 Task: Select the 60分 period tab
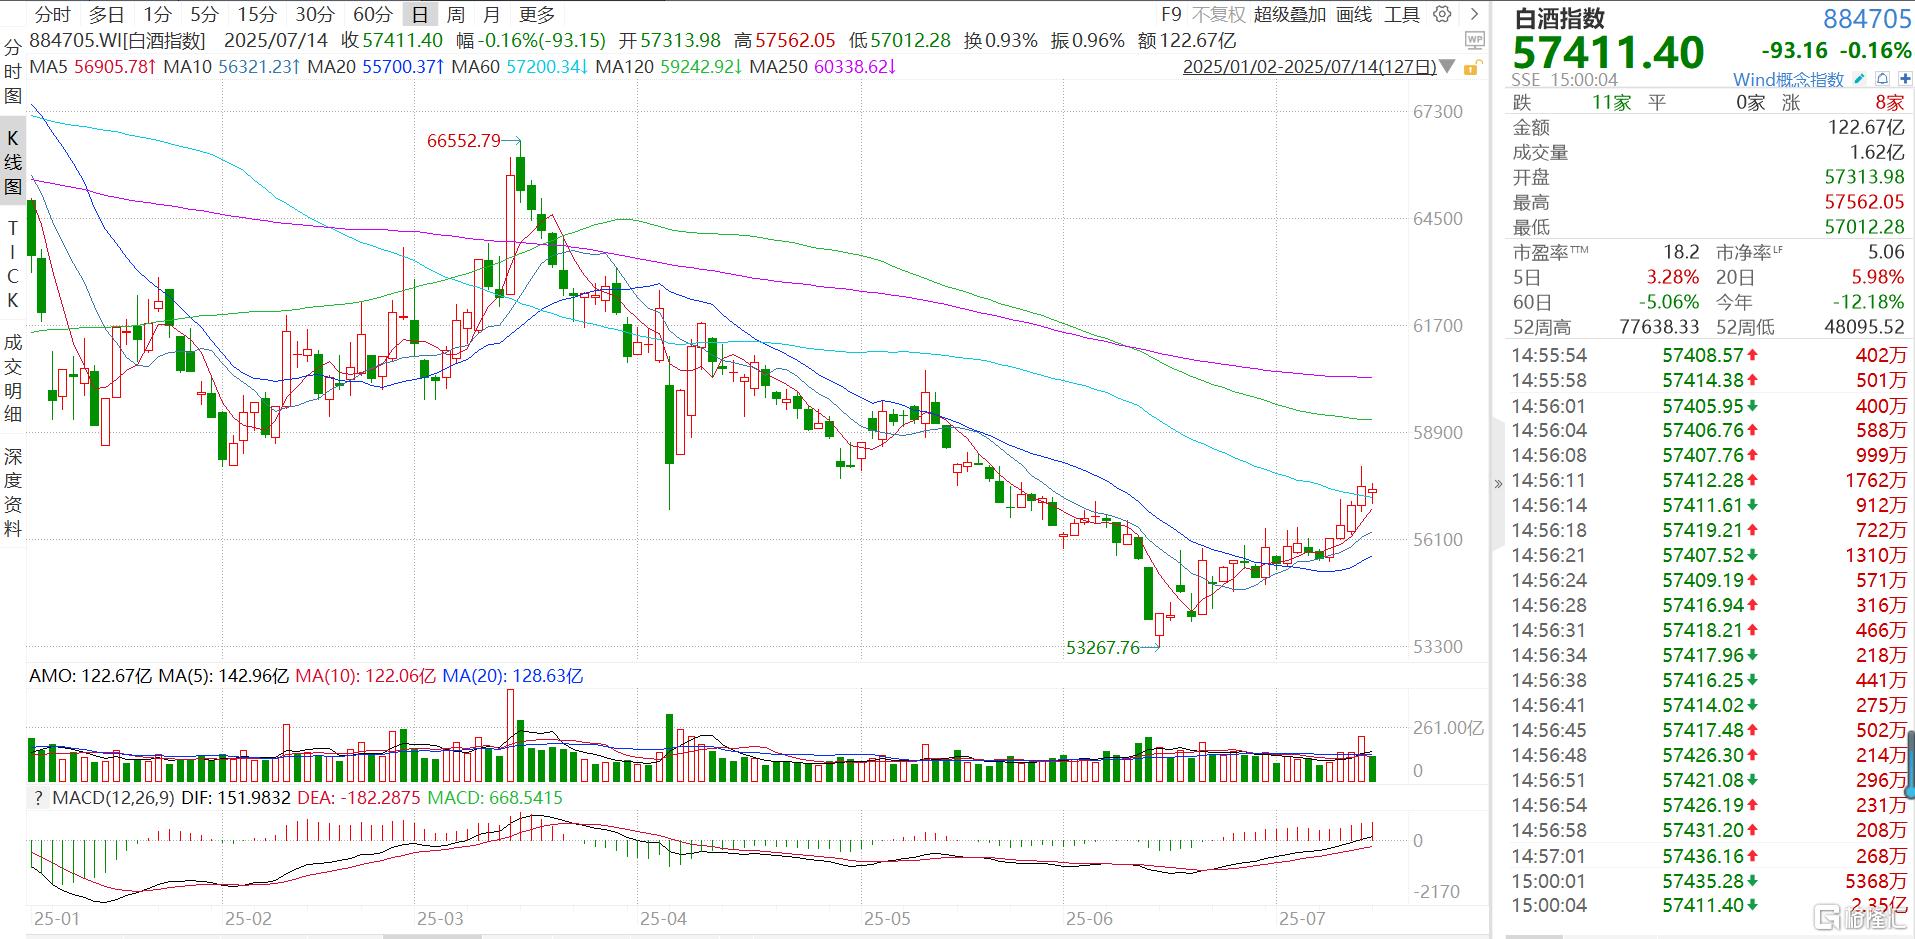(373, 14)
